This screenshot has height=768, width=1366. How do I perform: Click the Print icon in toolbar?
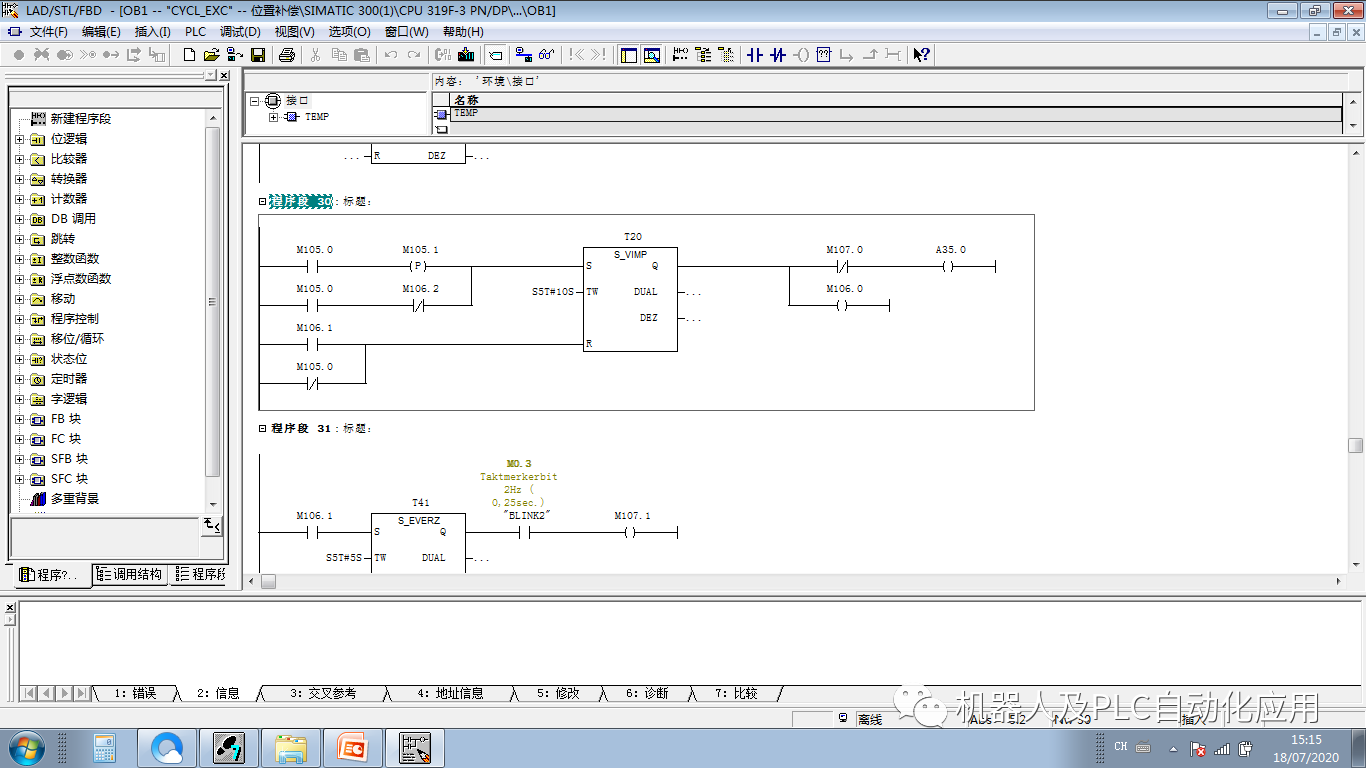(x=287, y=55)
